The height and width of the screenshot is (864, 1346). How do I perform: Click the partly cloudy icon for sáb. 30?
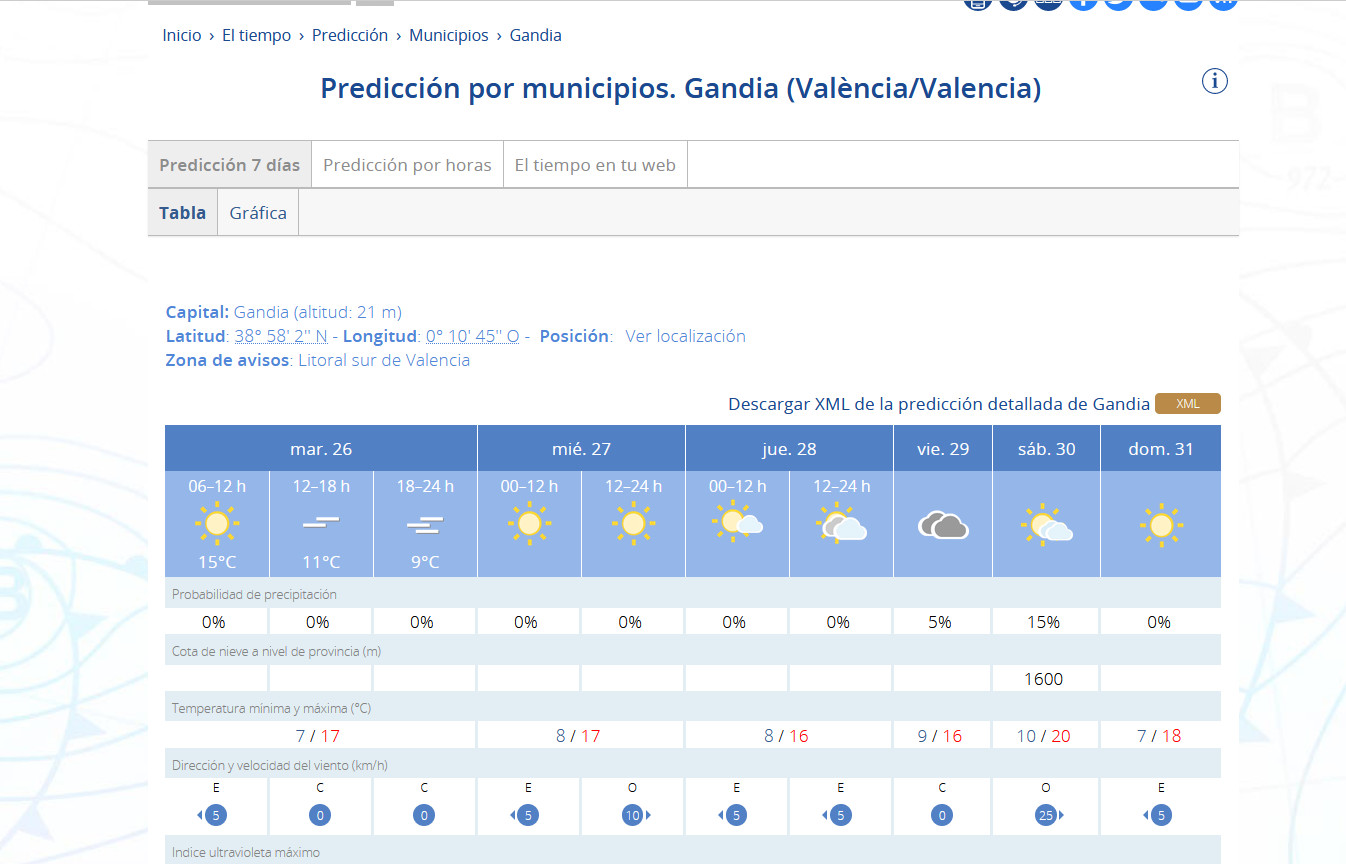[1047, 523]
